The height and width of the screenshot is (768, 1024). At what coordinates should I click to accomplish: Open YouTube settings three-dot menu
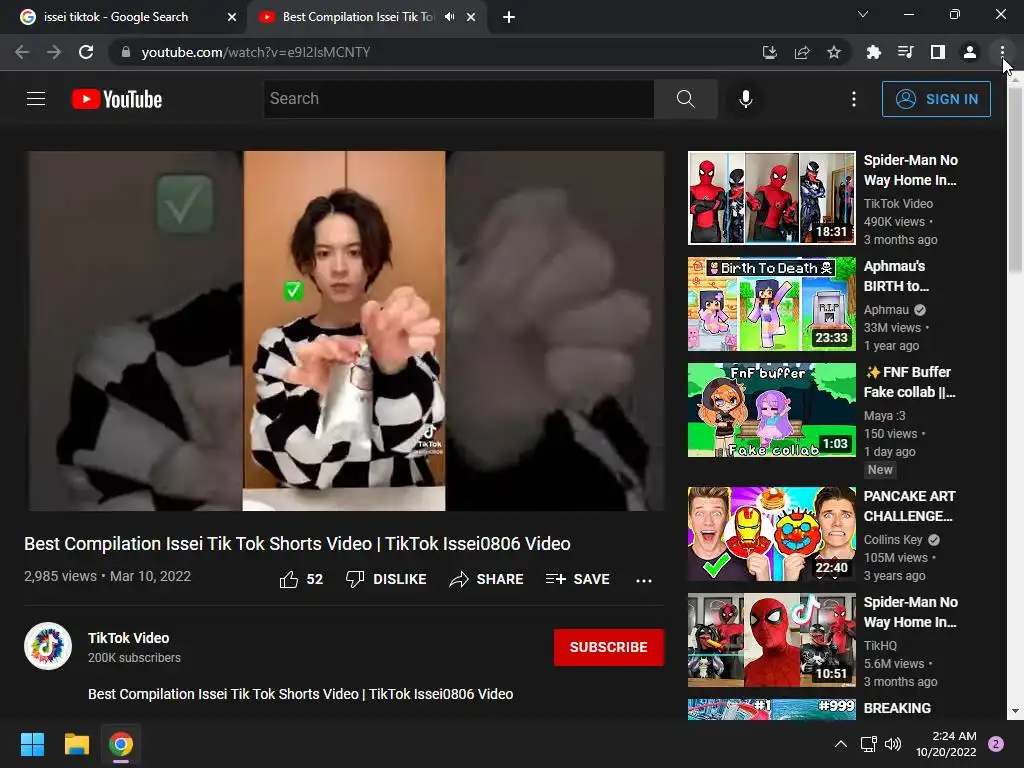[854, 99]
